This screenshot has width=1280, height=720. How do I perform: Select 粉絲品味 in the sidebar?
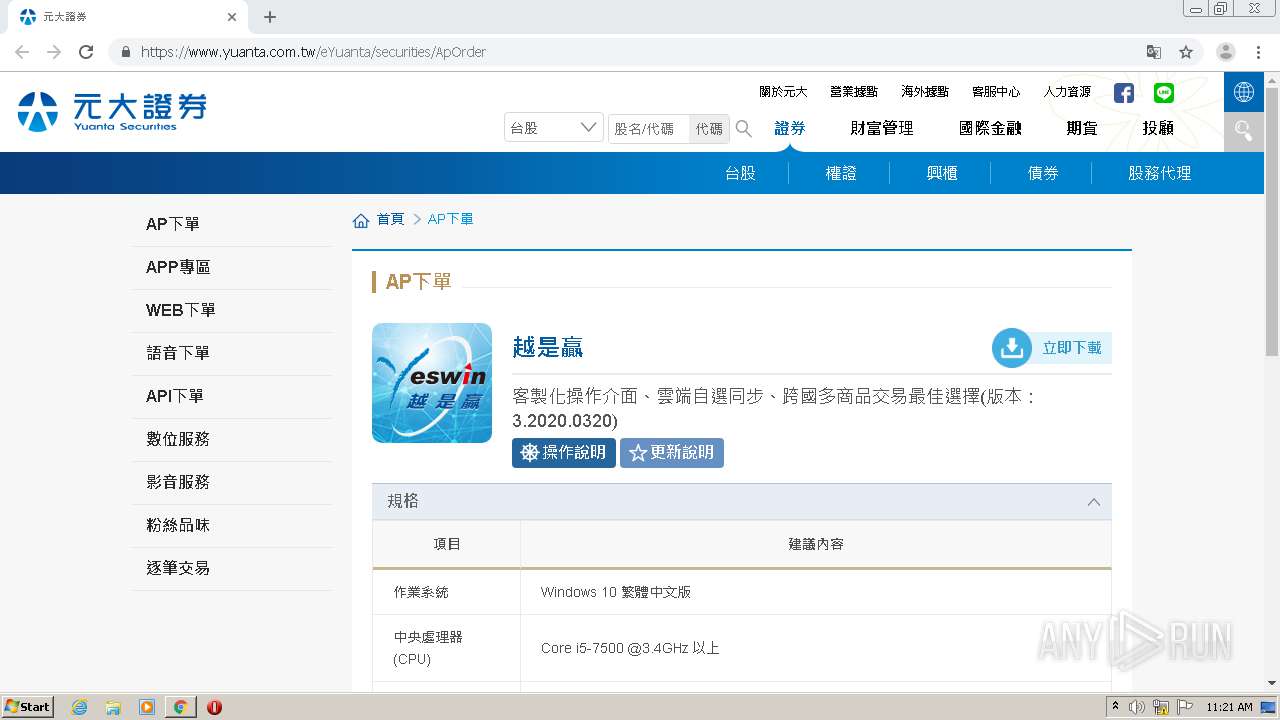click(x=232, y=525)
